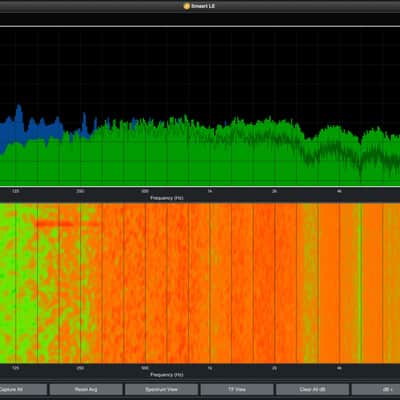Switch to TF View
The height and width of the screenshot is (400, 400).
[237, 389]
